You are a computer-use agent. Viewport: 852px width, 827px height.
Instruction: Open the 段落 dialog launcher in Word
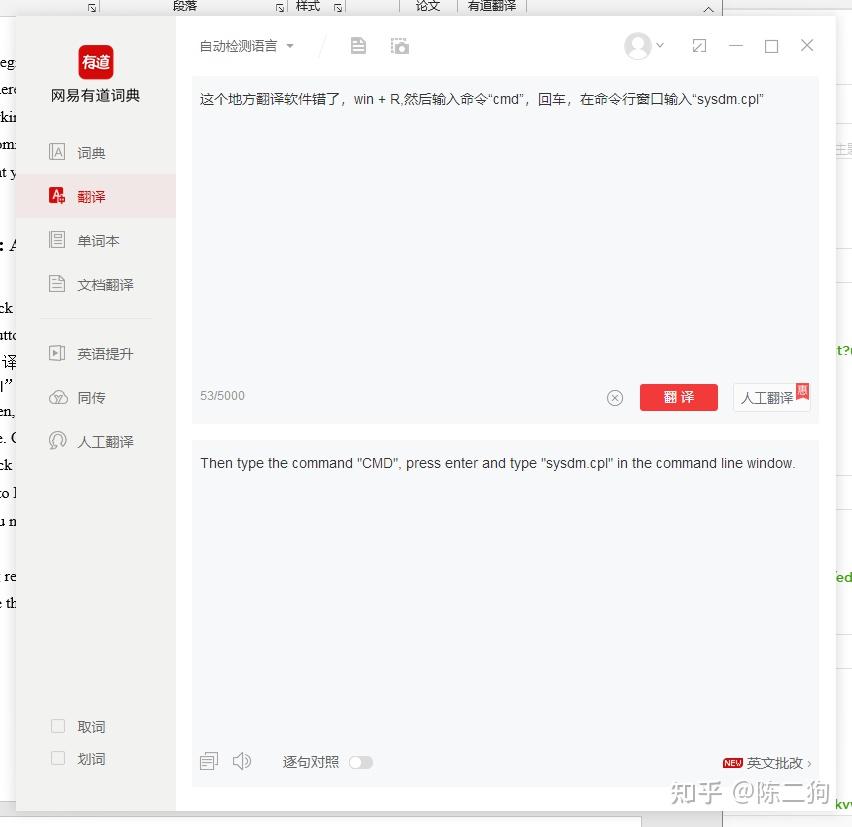click(x=280, y=8)
